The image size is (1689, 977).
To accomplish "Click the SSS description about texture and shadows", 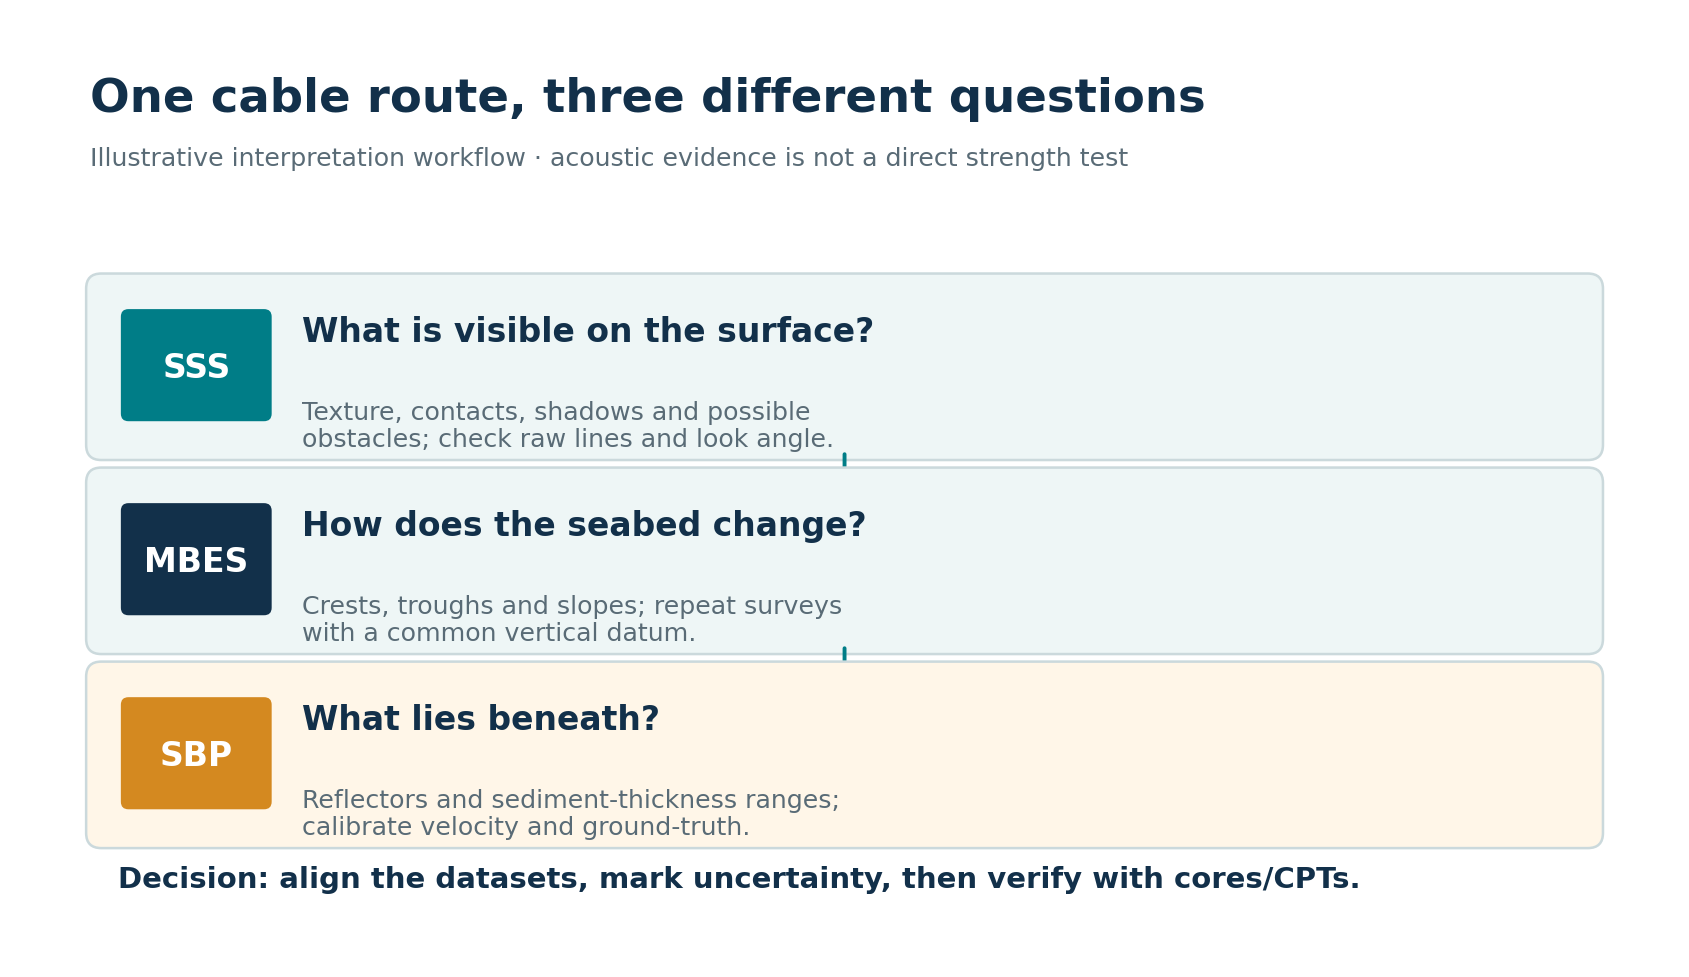I will [568, 426].
